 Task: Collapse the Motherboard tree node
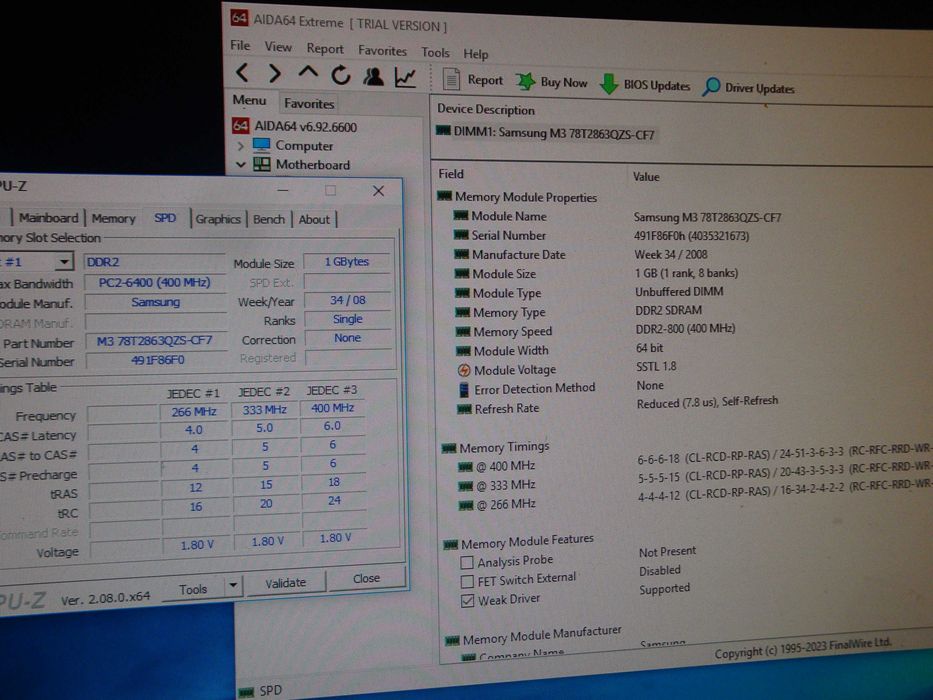[241, 164]
